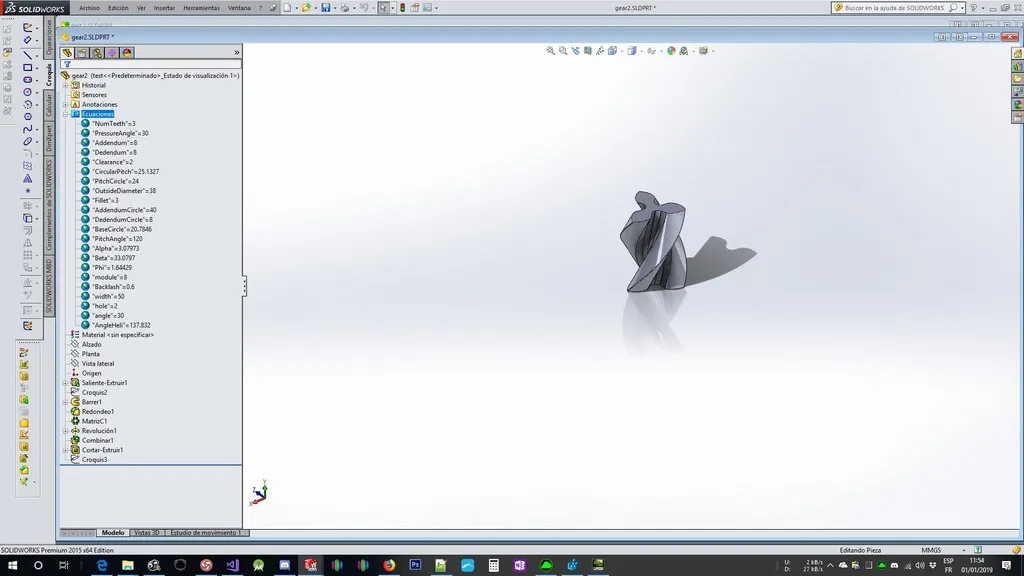The height and width of the screenshot is (576, 1024).
Task: Expand the Saliente-Extruir1 feature node
Action: [65, 382]
